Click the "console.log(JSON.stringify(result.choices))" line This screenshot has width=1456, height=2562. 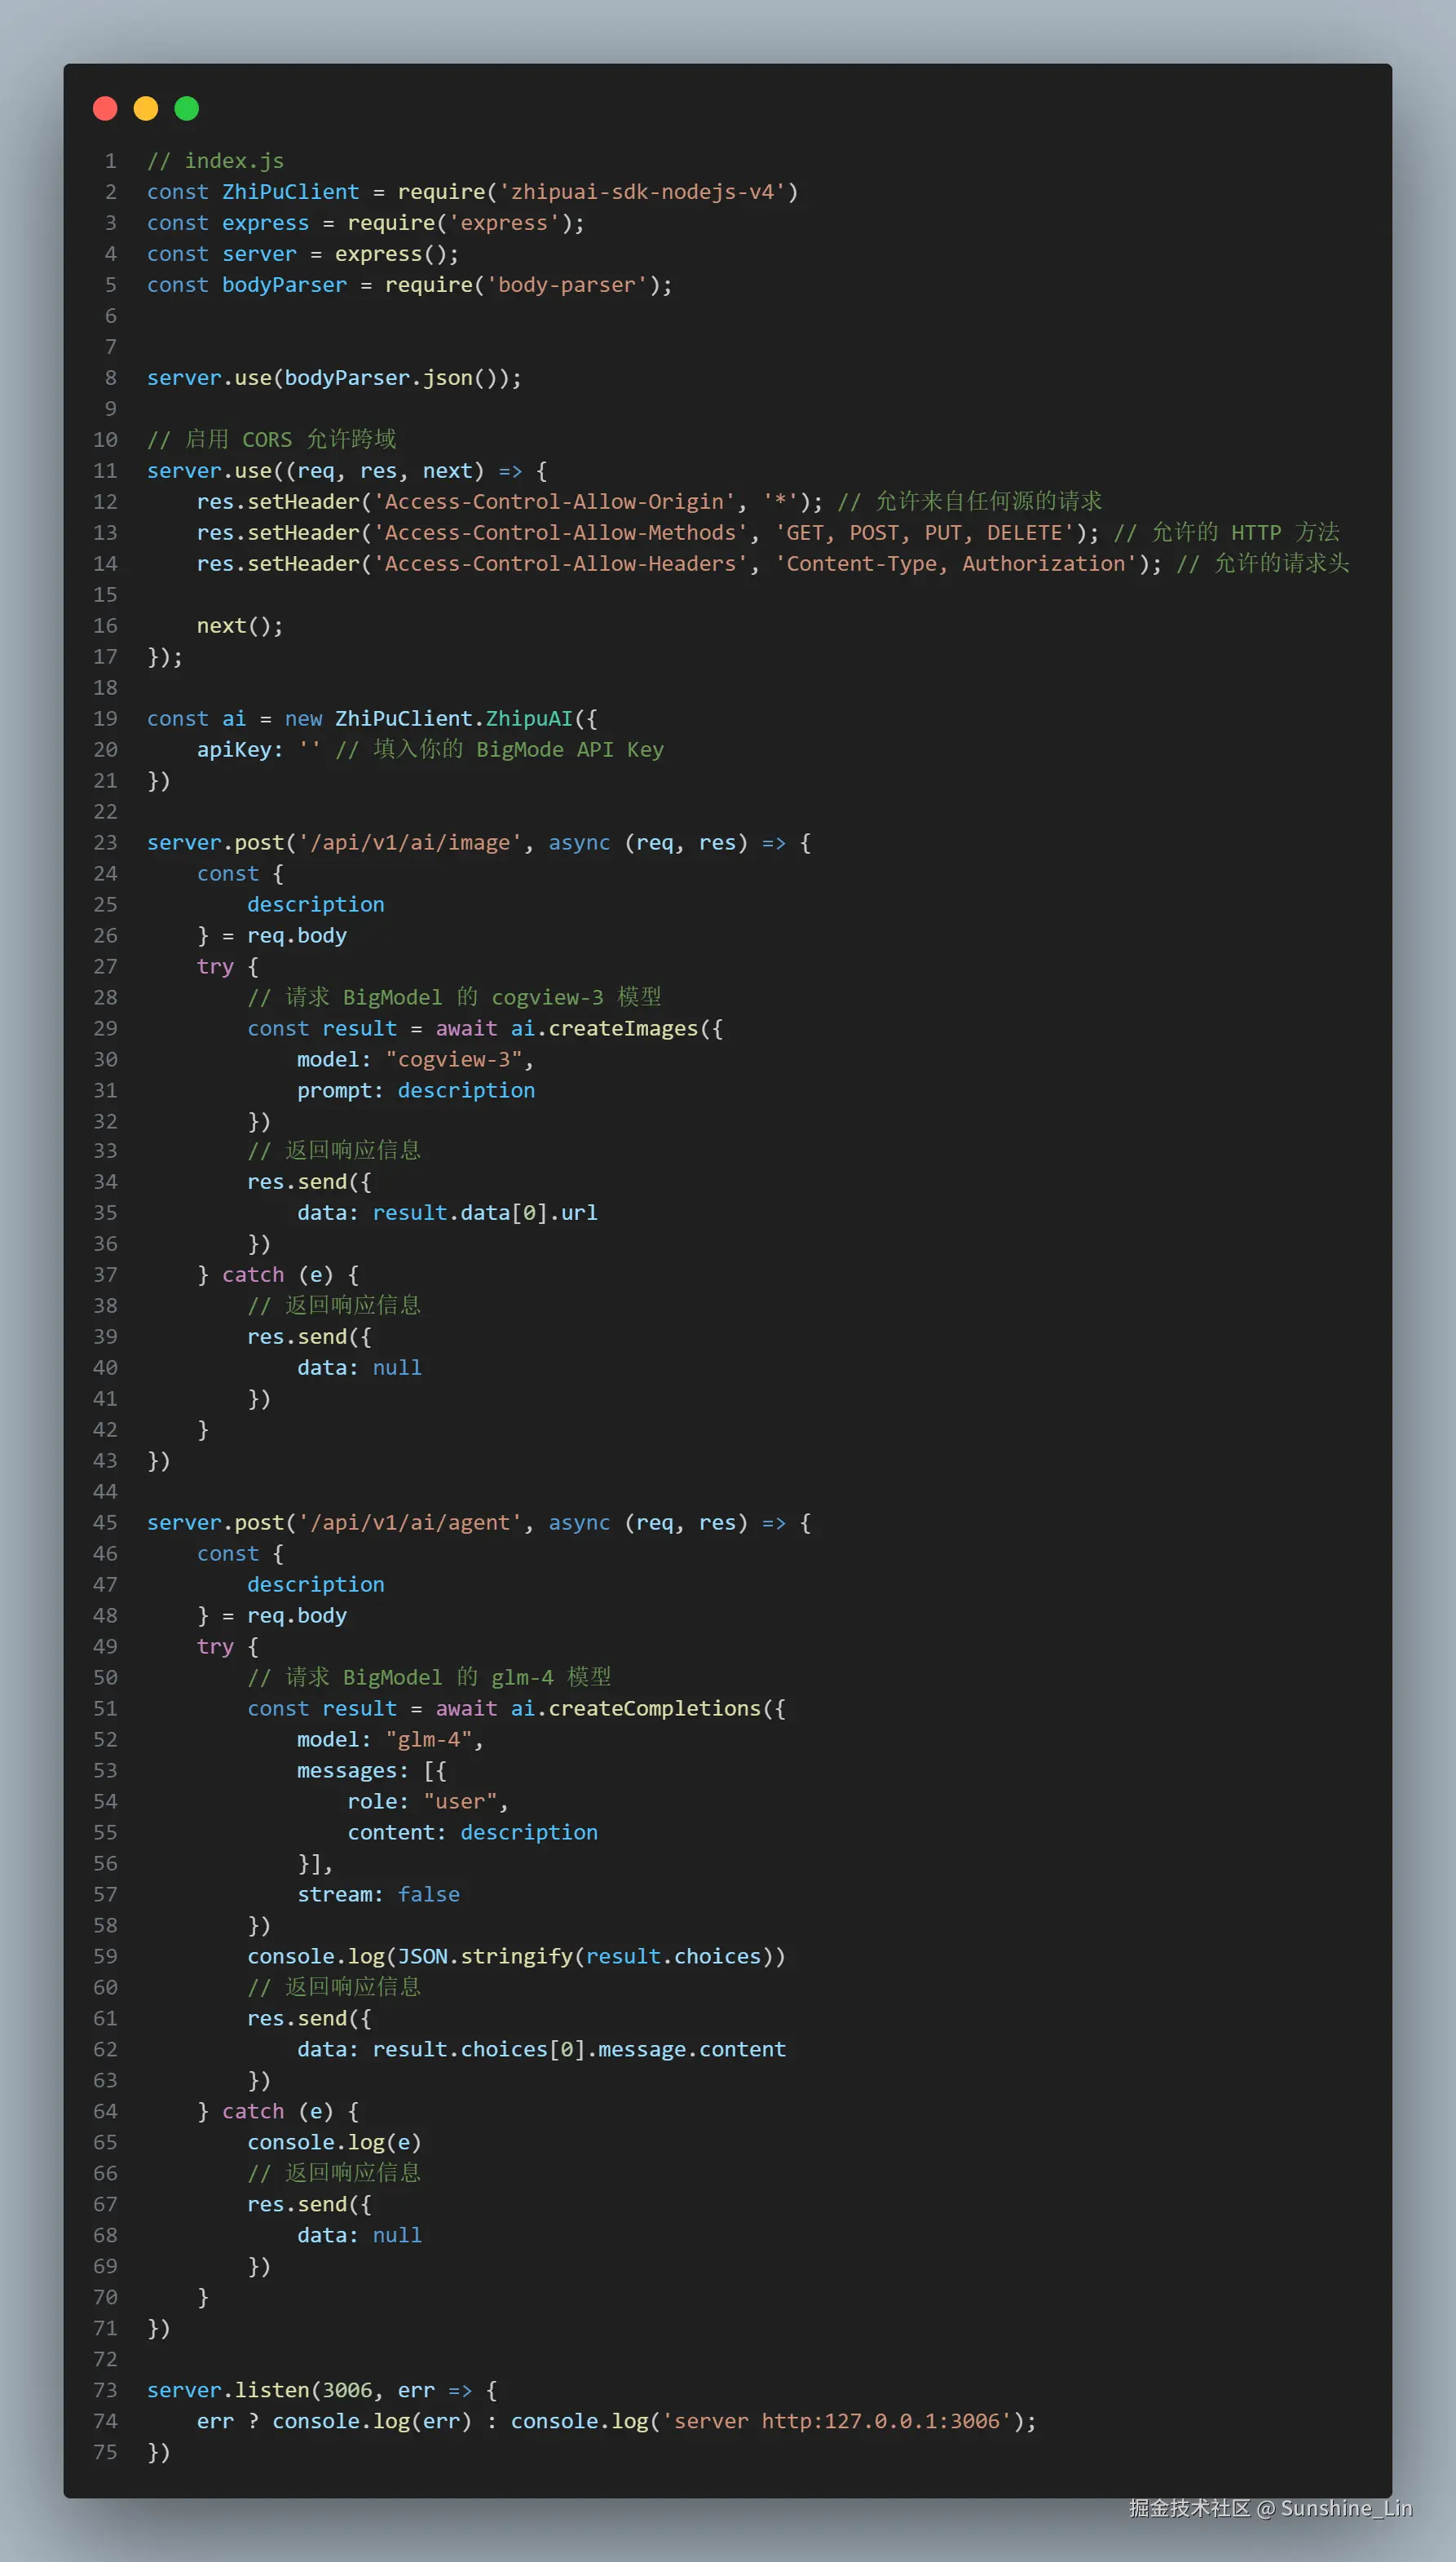point(516,1957)
